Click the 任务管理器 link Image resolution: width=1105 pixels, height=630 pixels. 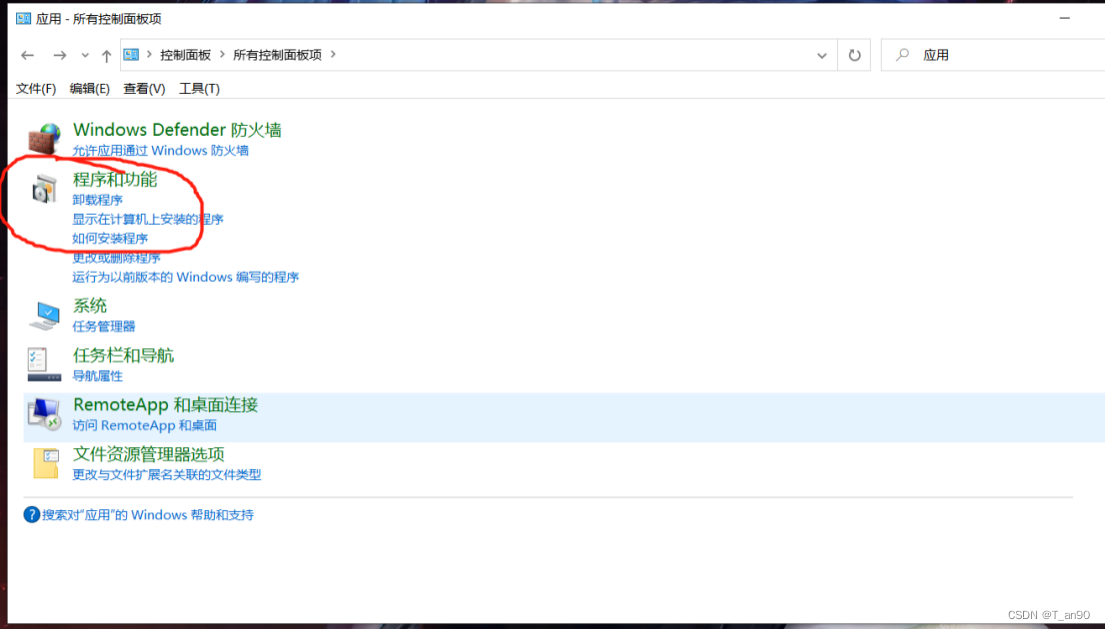coord(104,326)
